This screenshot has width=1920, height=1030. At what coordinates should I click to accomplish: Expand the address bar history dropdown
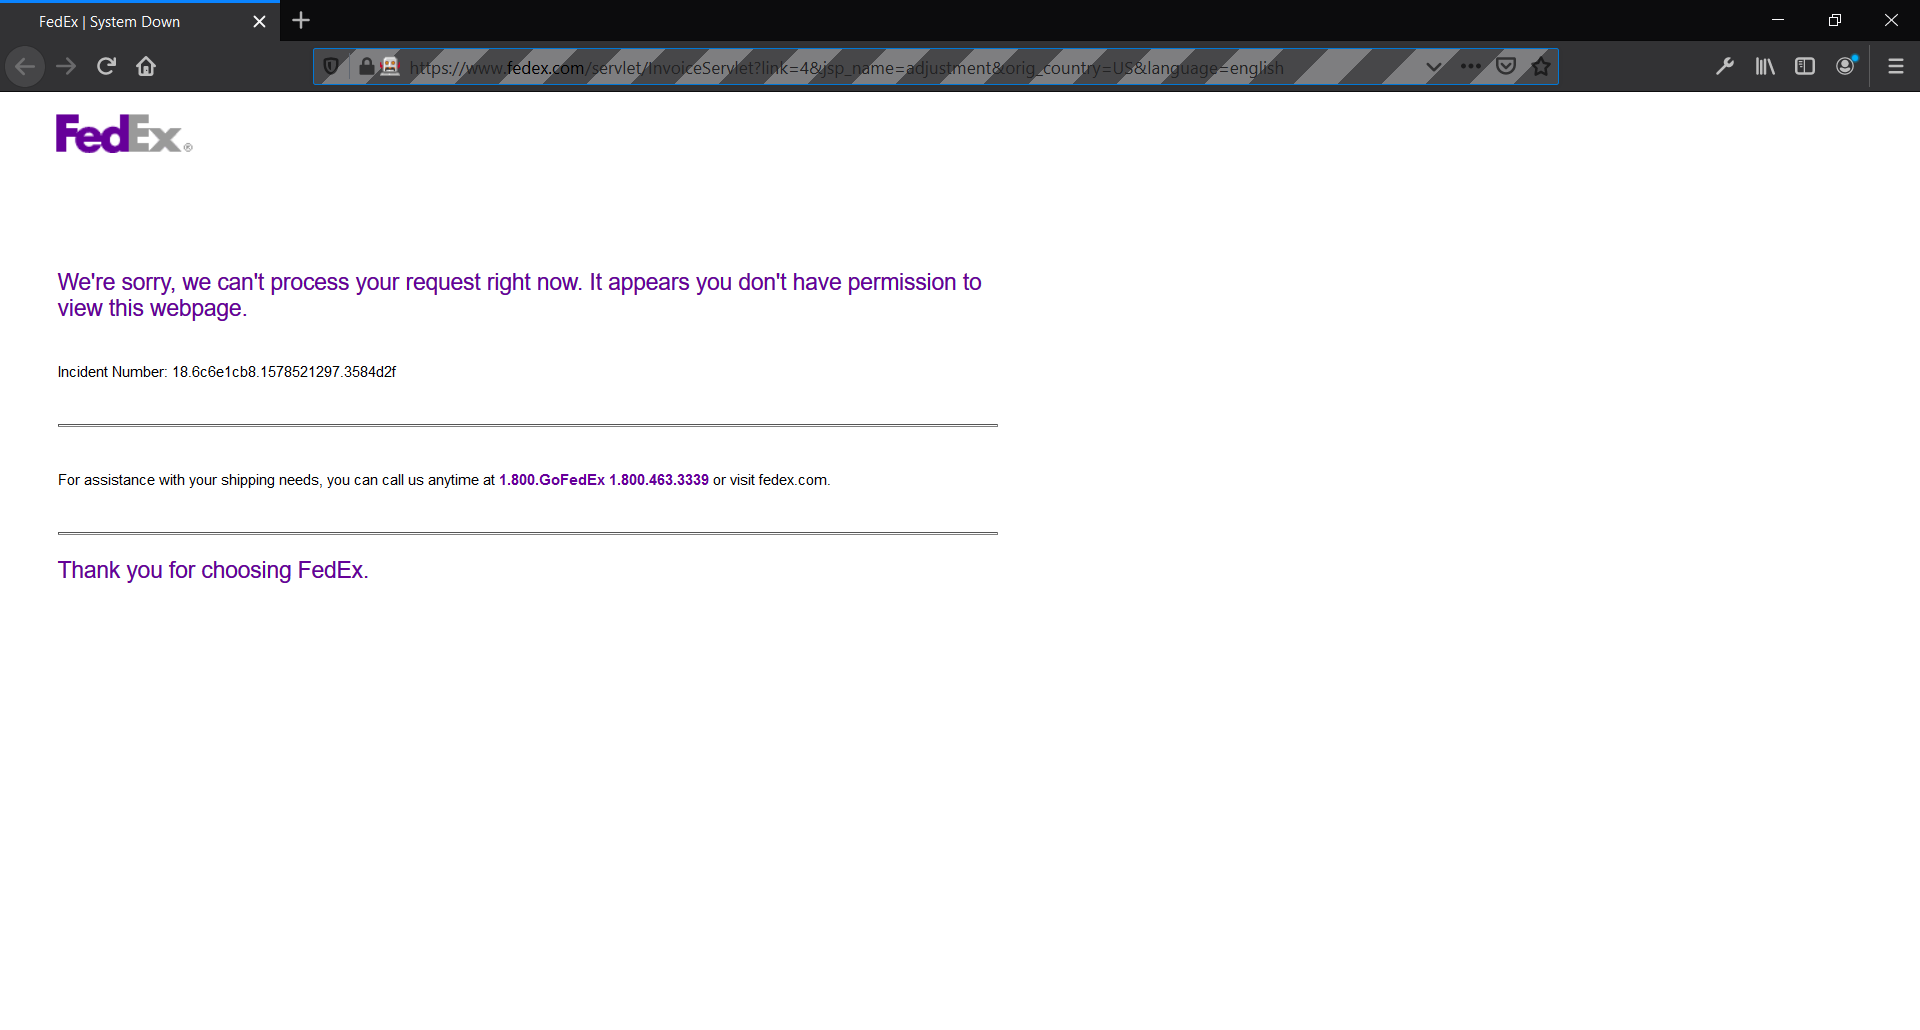(x=1433, y=67)
